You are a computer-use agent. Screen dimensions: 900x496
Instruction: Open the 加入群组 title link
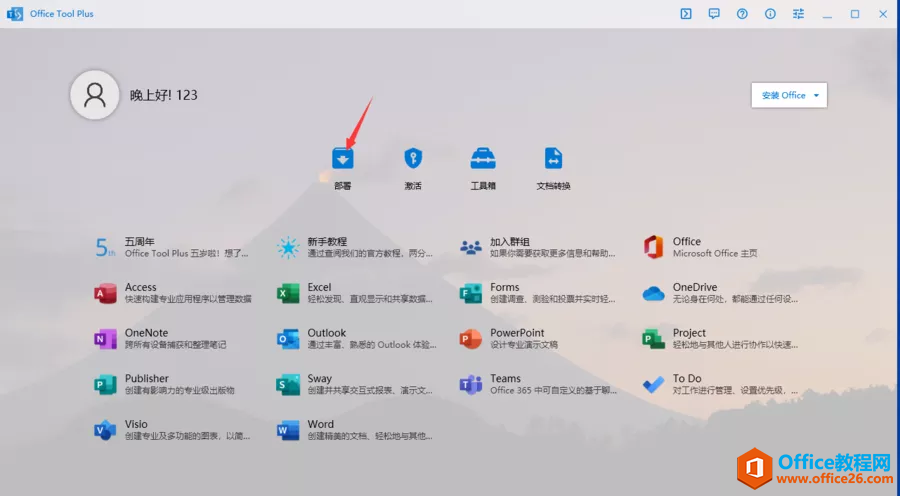510,242
